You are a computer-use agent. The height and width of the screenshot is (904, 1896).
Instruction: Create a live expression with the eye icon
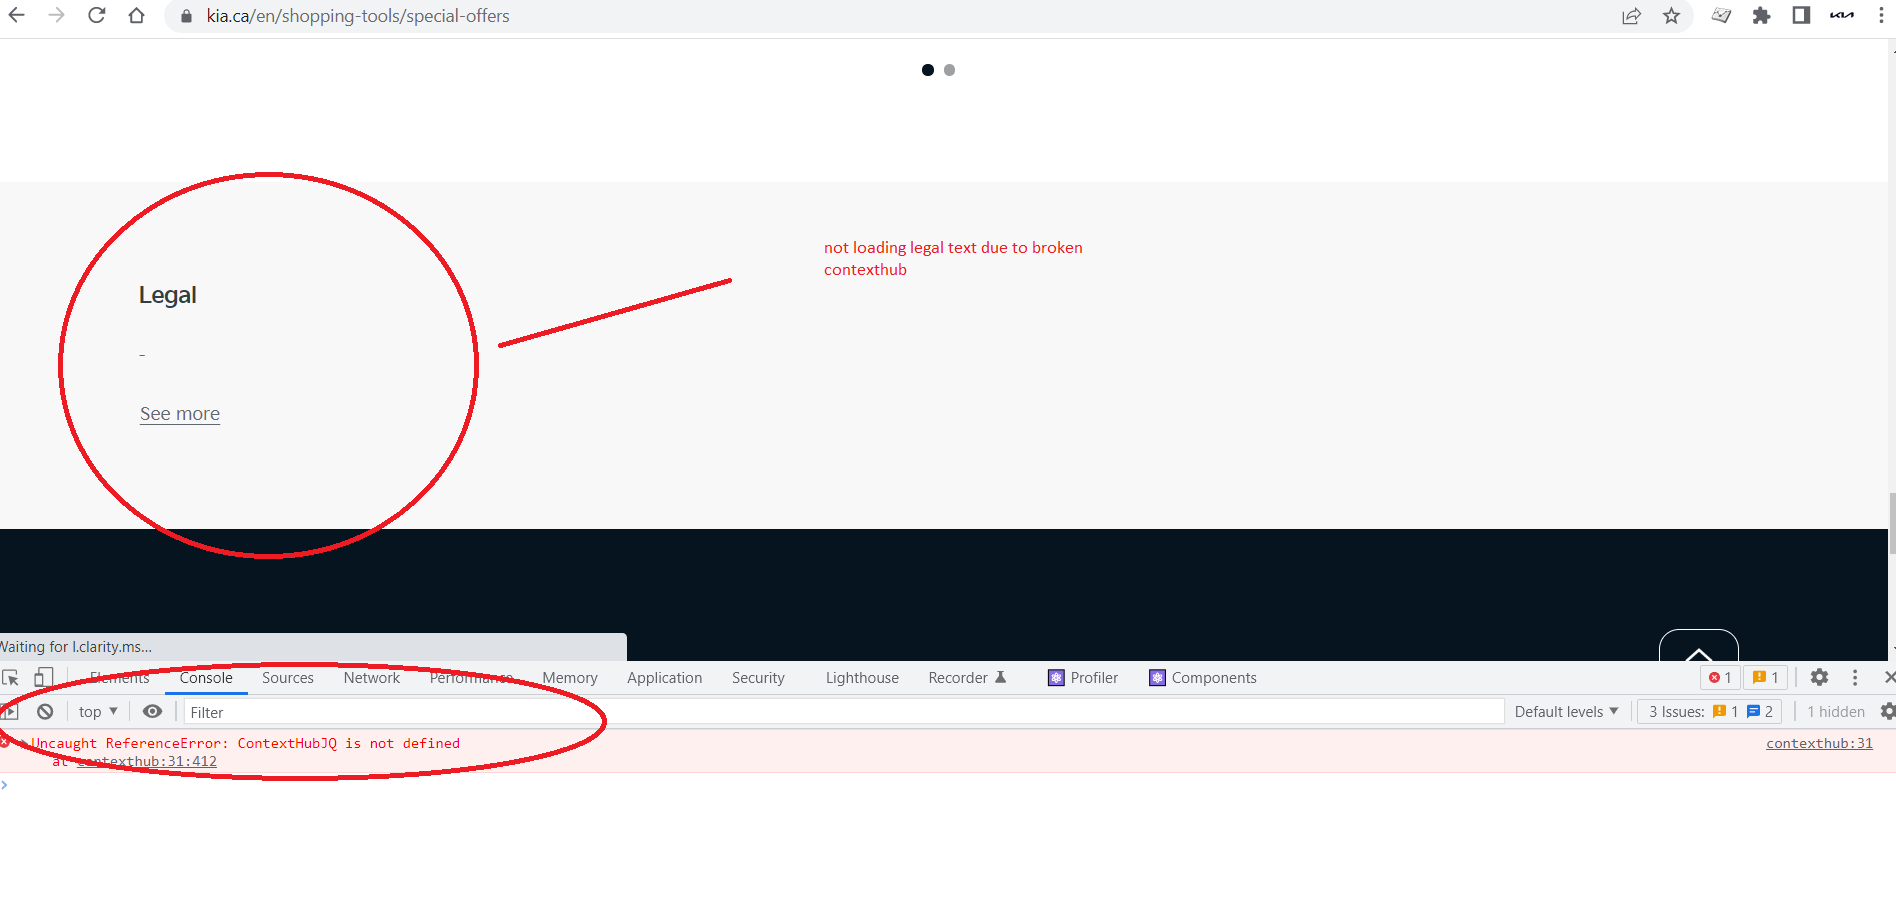[x=152, y=711]
